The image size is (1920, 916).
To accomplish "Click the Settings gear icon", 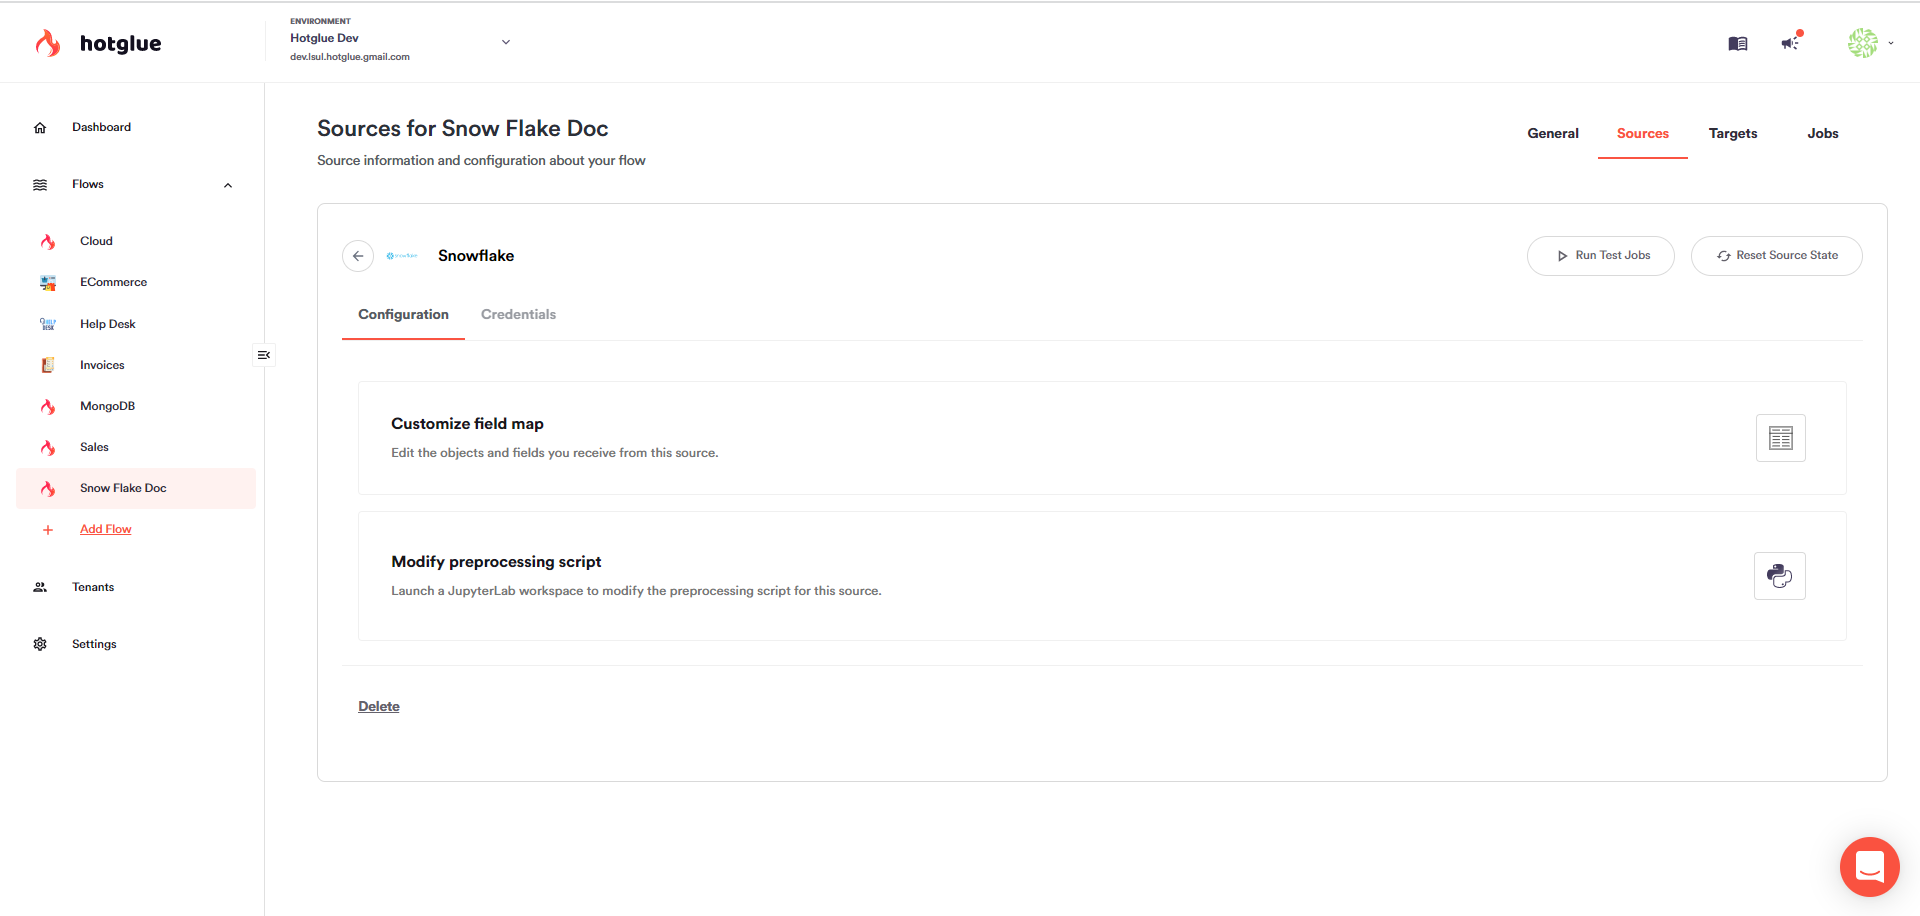I will tap(40, 644).
